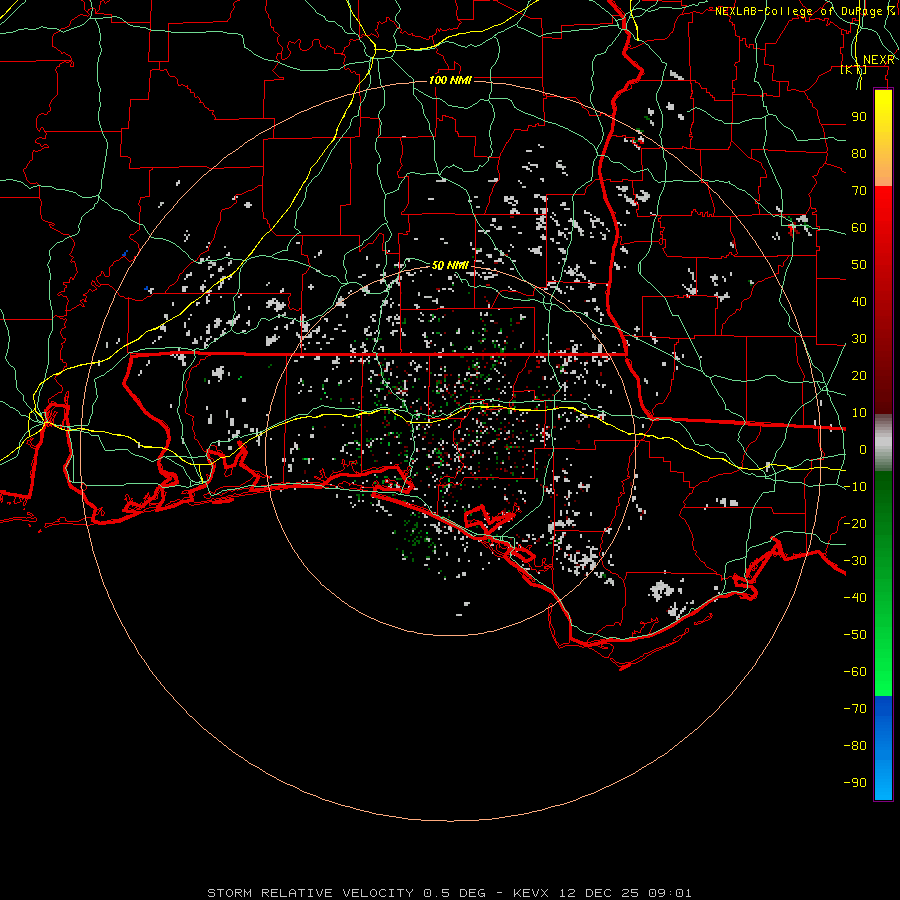Click the KT units label above the scale
Viewport: 900px width, 900px height.
click(x=854, y=69)
